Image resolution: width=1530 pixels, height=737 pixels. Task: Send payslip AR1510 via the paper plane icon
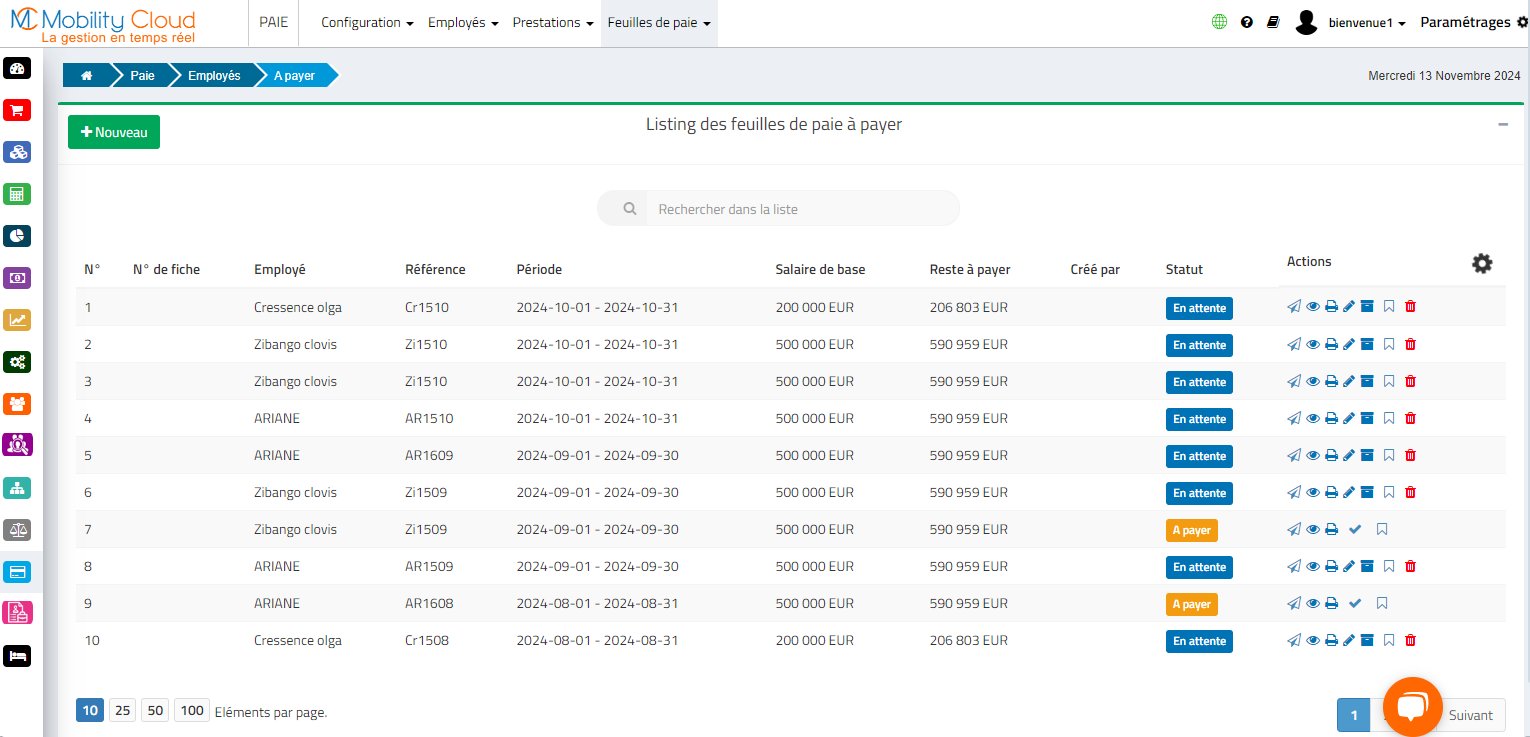click(1293, 418)
